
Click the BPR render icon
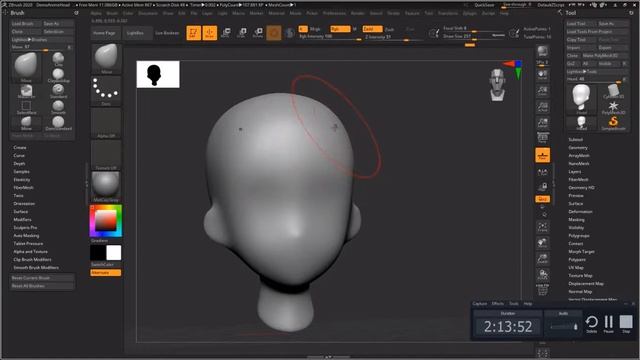542,51
